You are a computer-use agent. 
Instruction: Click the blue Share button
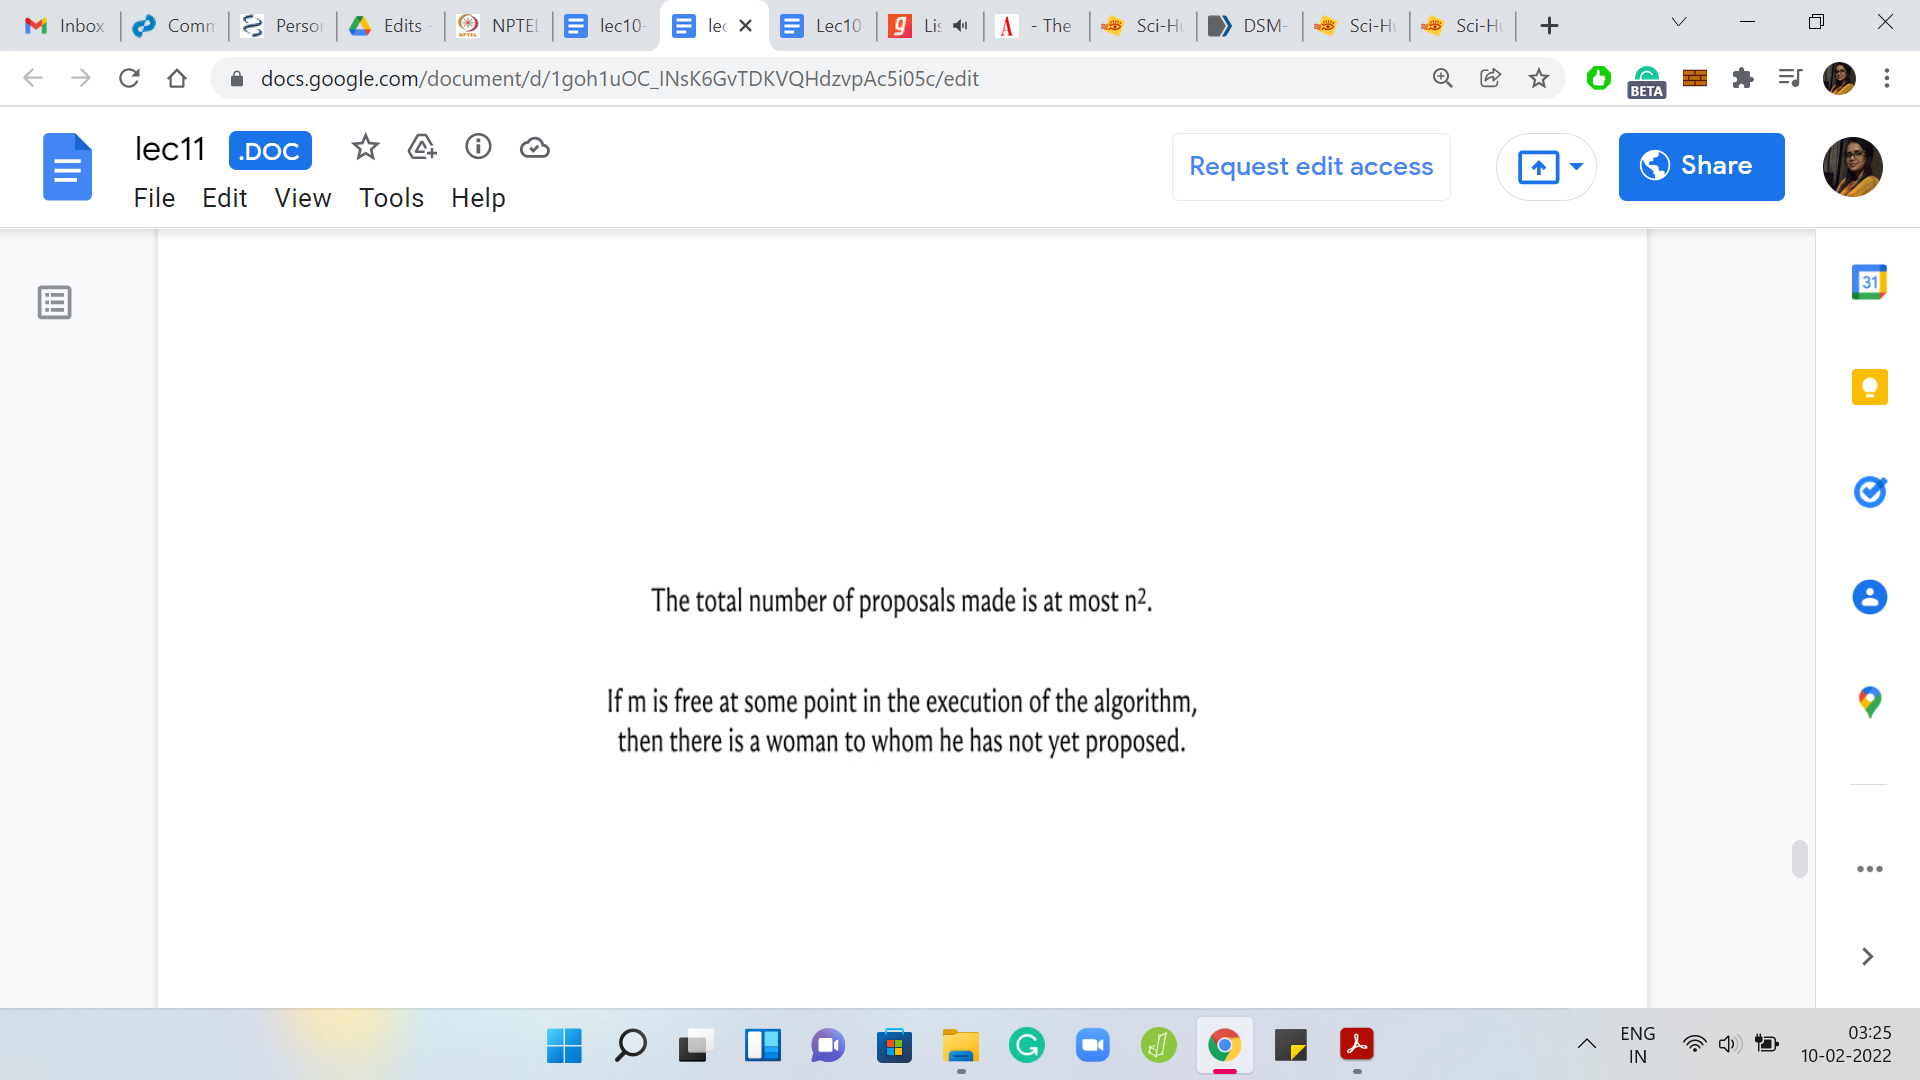pos(1701,166)
